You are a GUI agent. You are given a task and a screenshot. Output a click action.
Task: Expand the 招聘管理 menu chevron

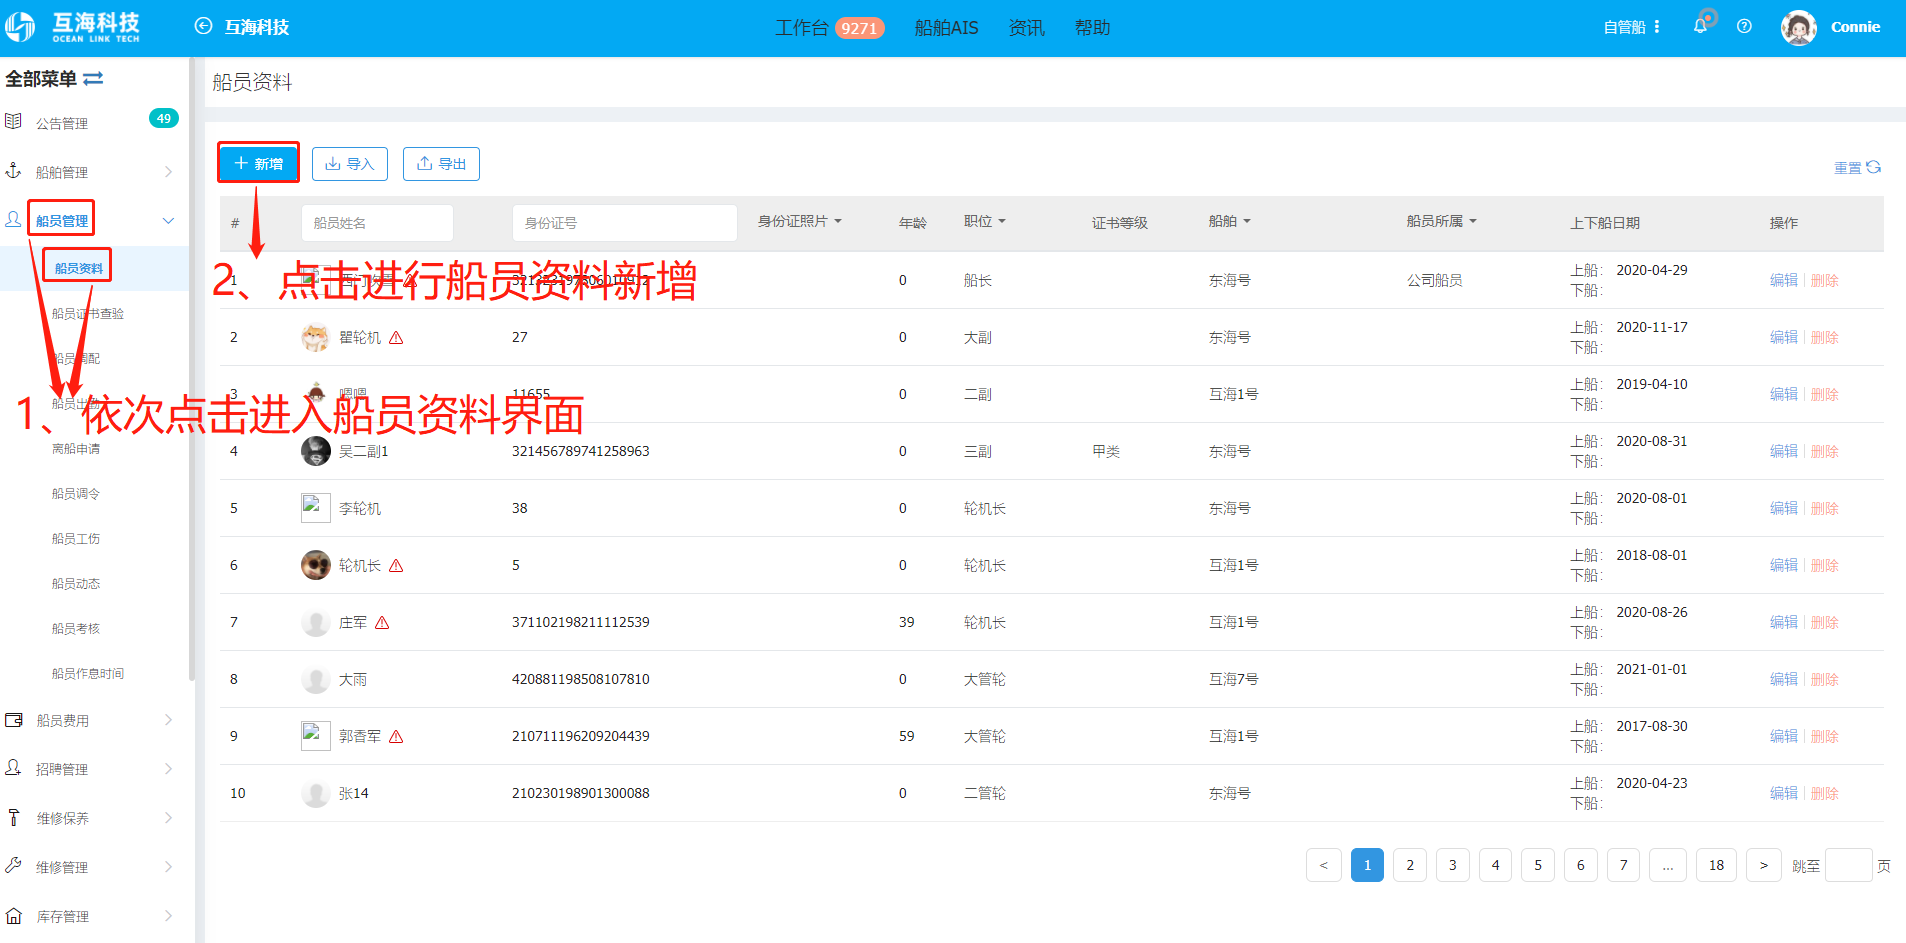coord(168,769)
